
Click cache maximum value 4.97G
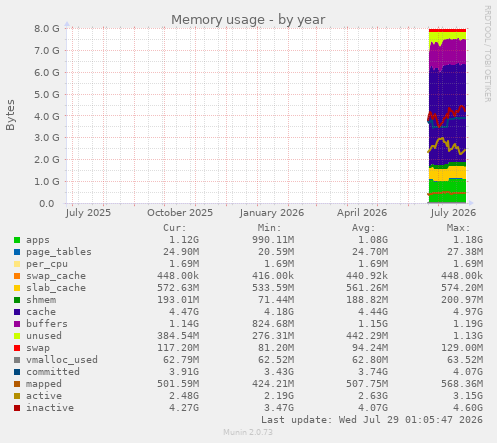coord(468,312)
